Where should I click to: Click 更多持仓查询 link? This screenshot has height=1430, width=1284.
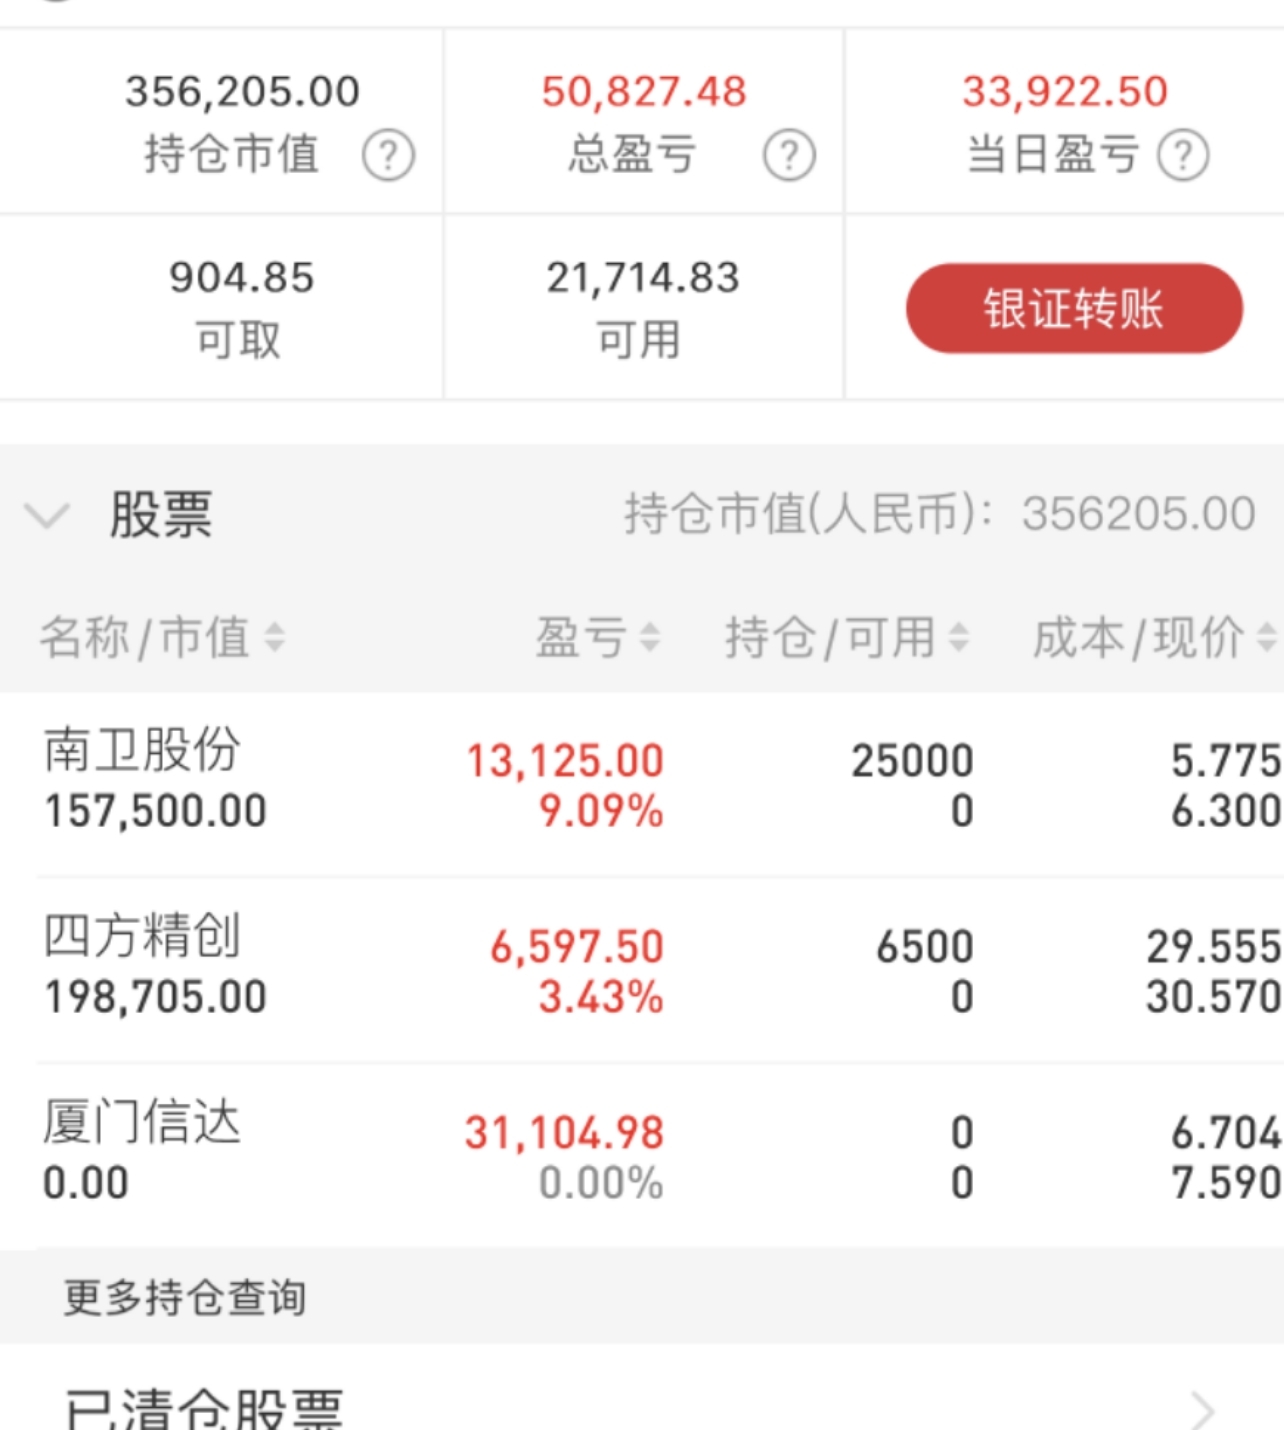tap(185, 1297)
